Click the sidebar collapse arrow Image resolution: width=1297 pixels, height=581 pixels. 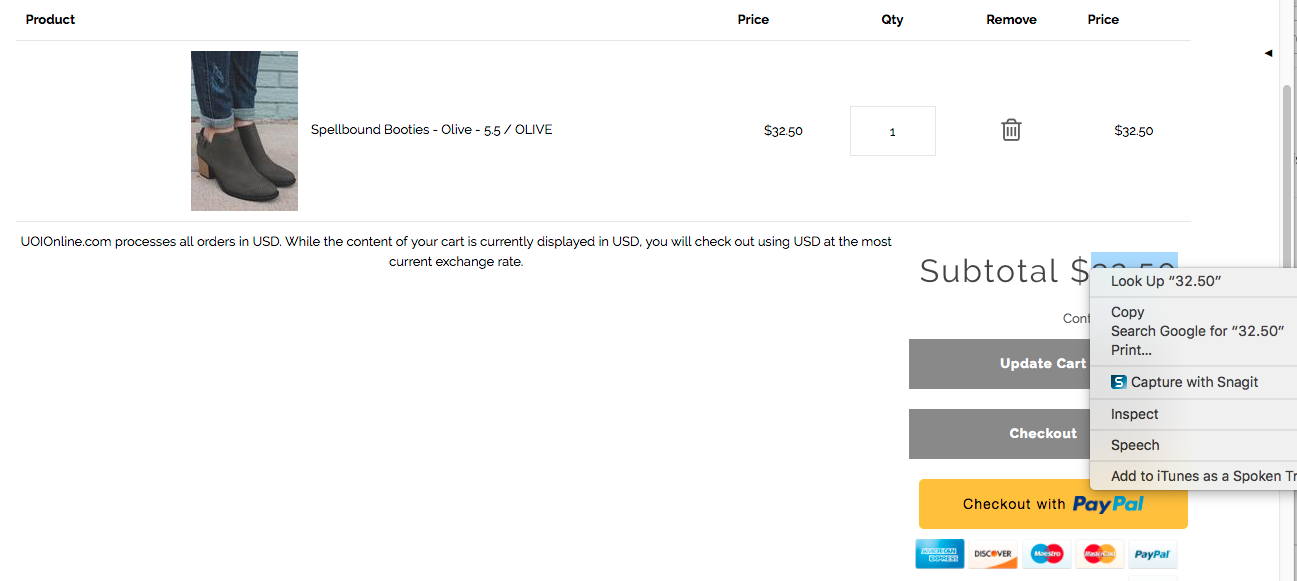pos(1268,53)
